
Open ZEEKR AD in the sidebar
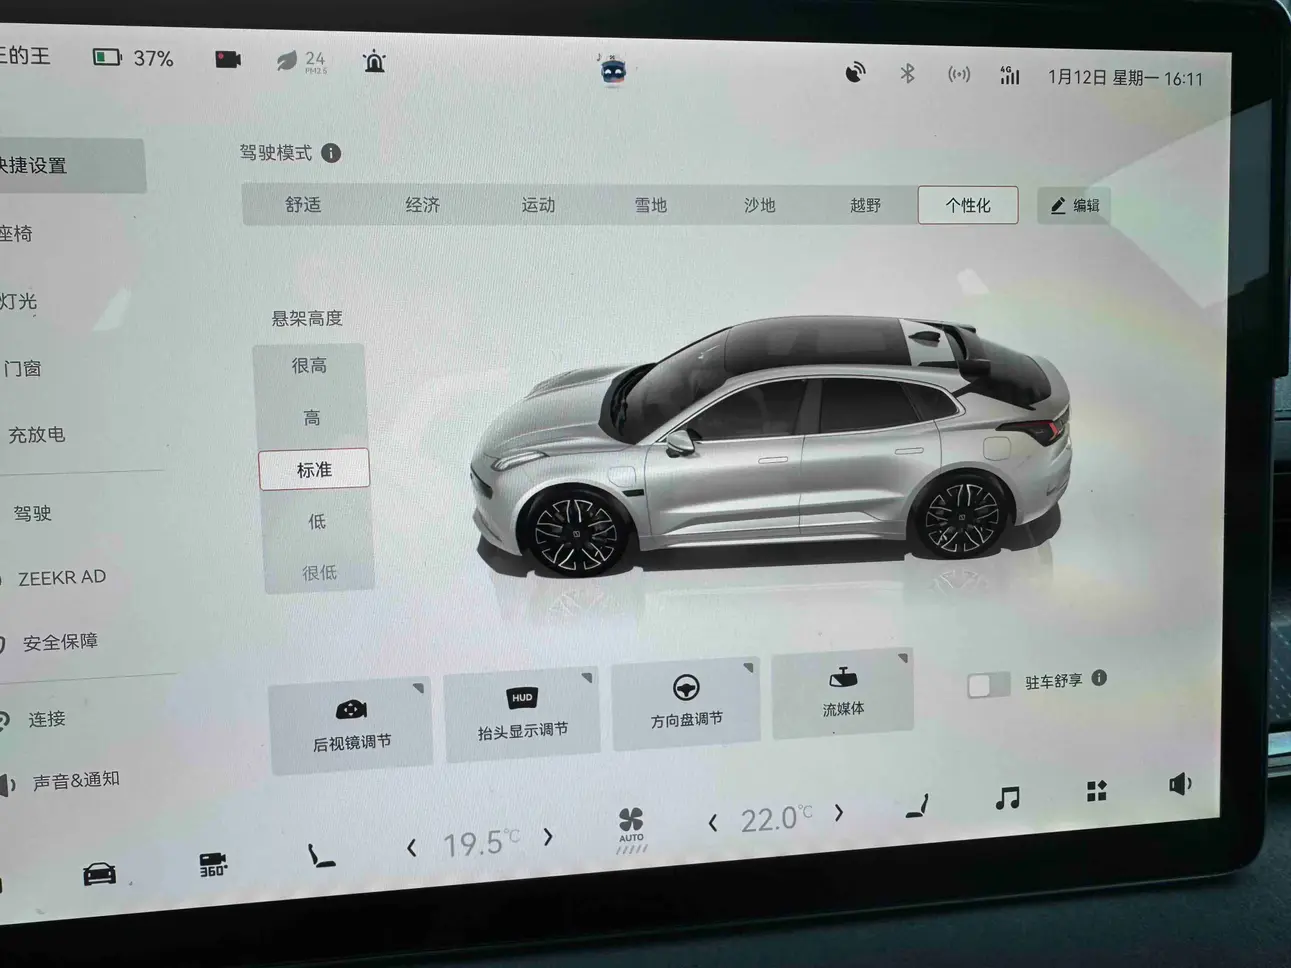coord(62,578)
